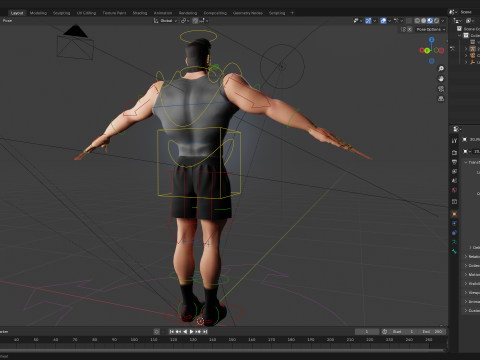Click the negative Z axis gizmo ball
Image resolution: width=480 pixels, height=360 pixels.
432,61
